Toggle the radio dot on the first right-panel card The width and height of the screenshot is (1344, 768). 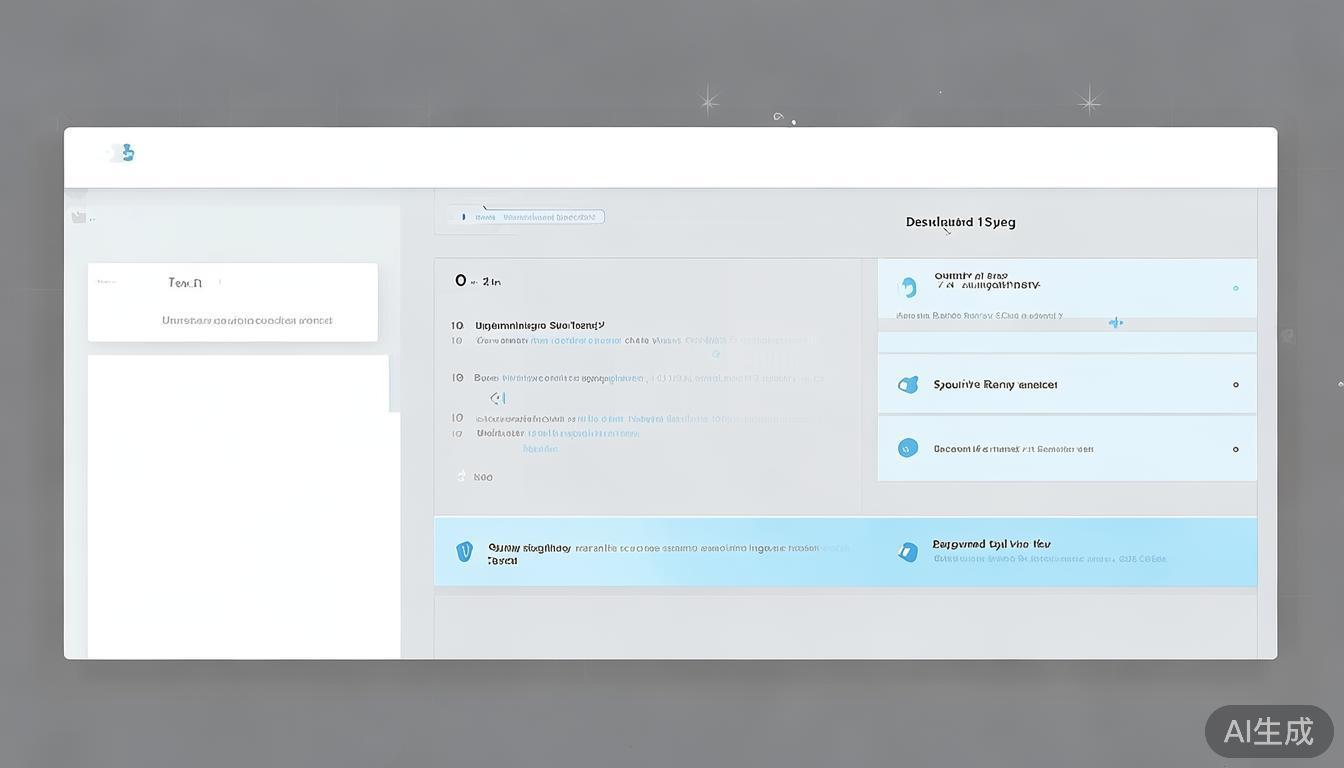pos(1236,288)
